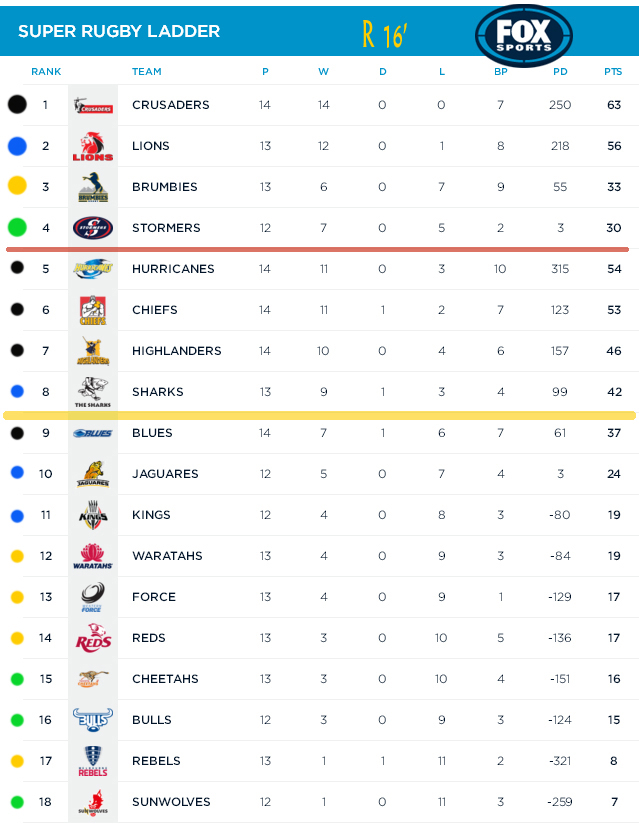Click the green dot beside Stormers rank
Screen dimensions: 639x829
coord(16,228)
